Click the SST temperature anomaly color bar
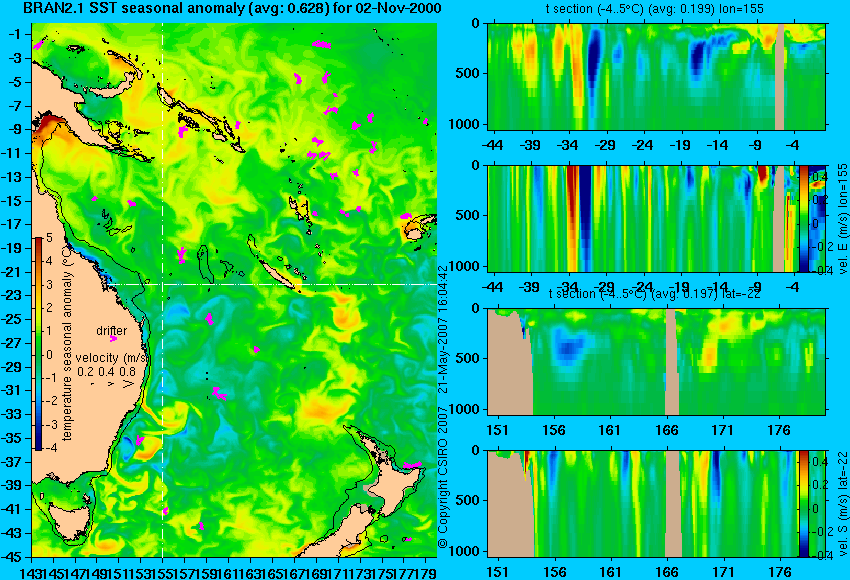 tap(39, 344)
